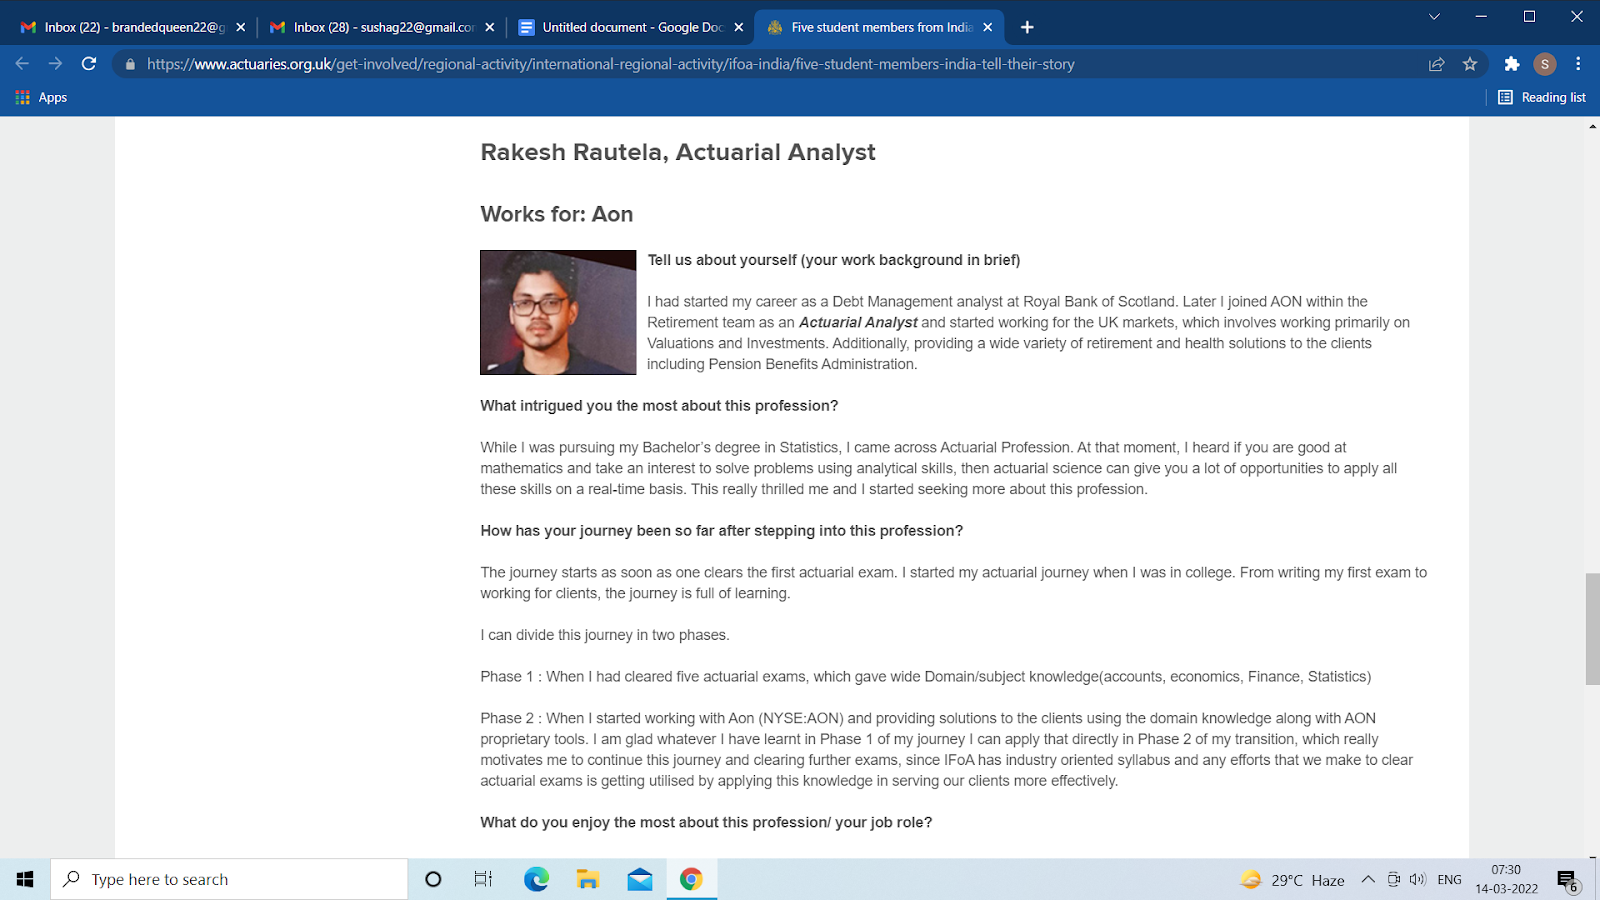The height and width of the screenshot is (900, 1600).
Task: Click the heading Rakesh Rautela, Actuarial Analyst
Action: click(x=678, y=152)
